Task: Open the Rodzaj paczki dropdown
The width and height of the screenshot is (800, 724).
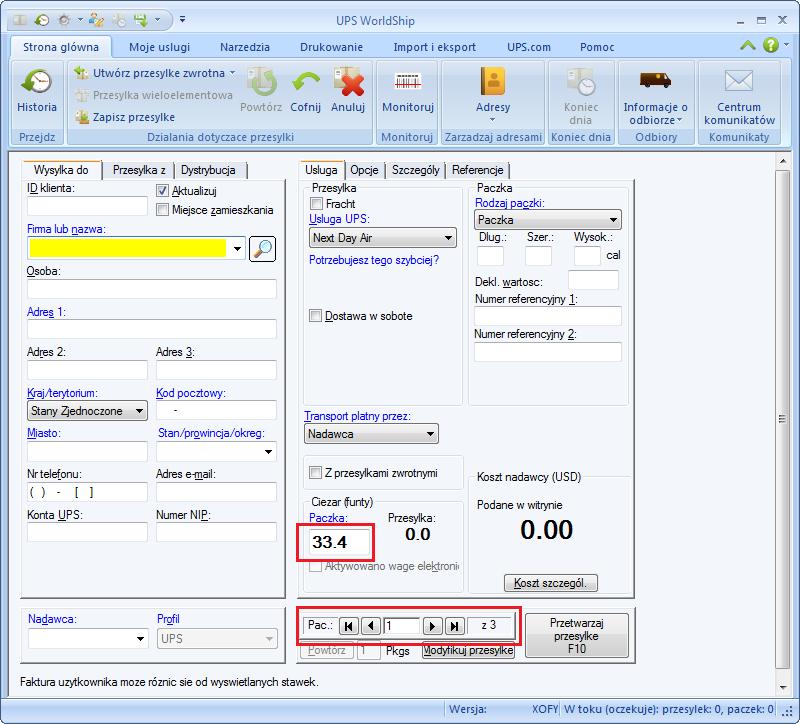Action: coord(613,220)
